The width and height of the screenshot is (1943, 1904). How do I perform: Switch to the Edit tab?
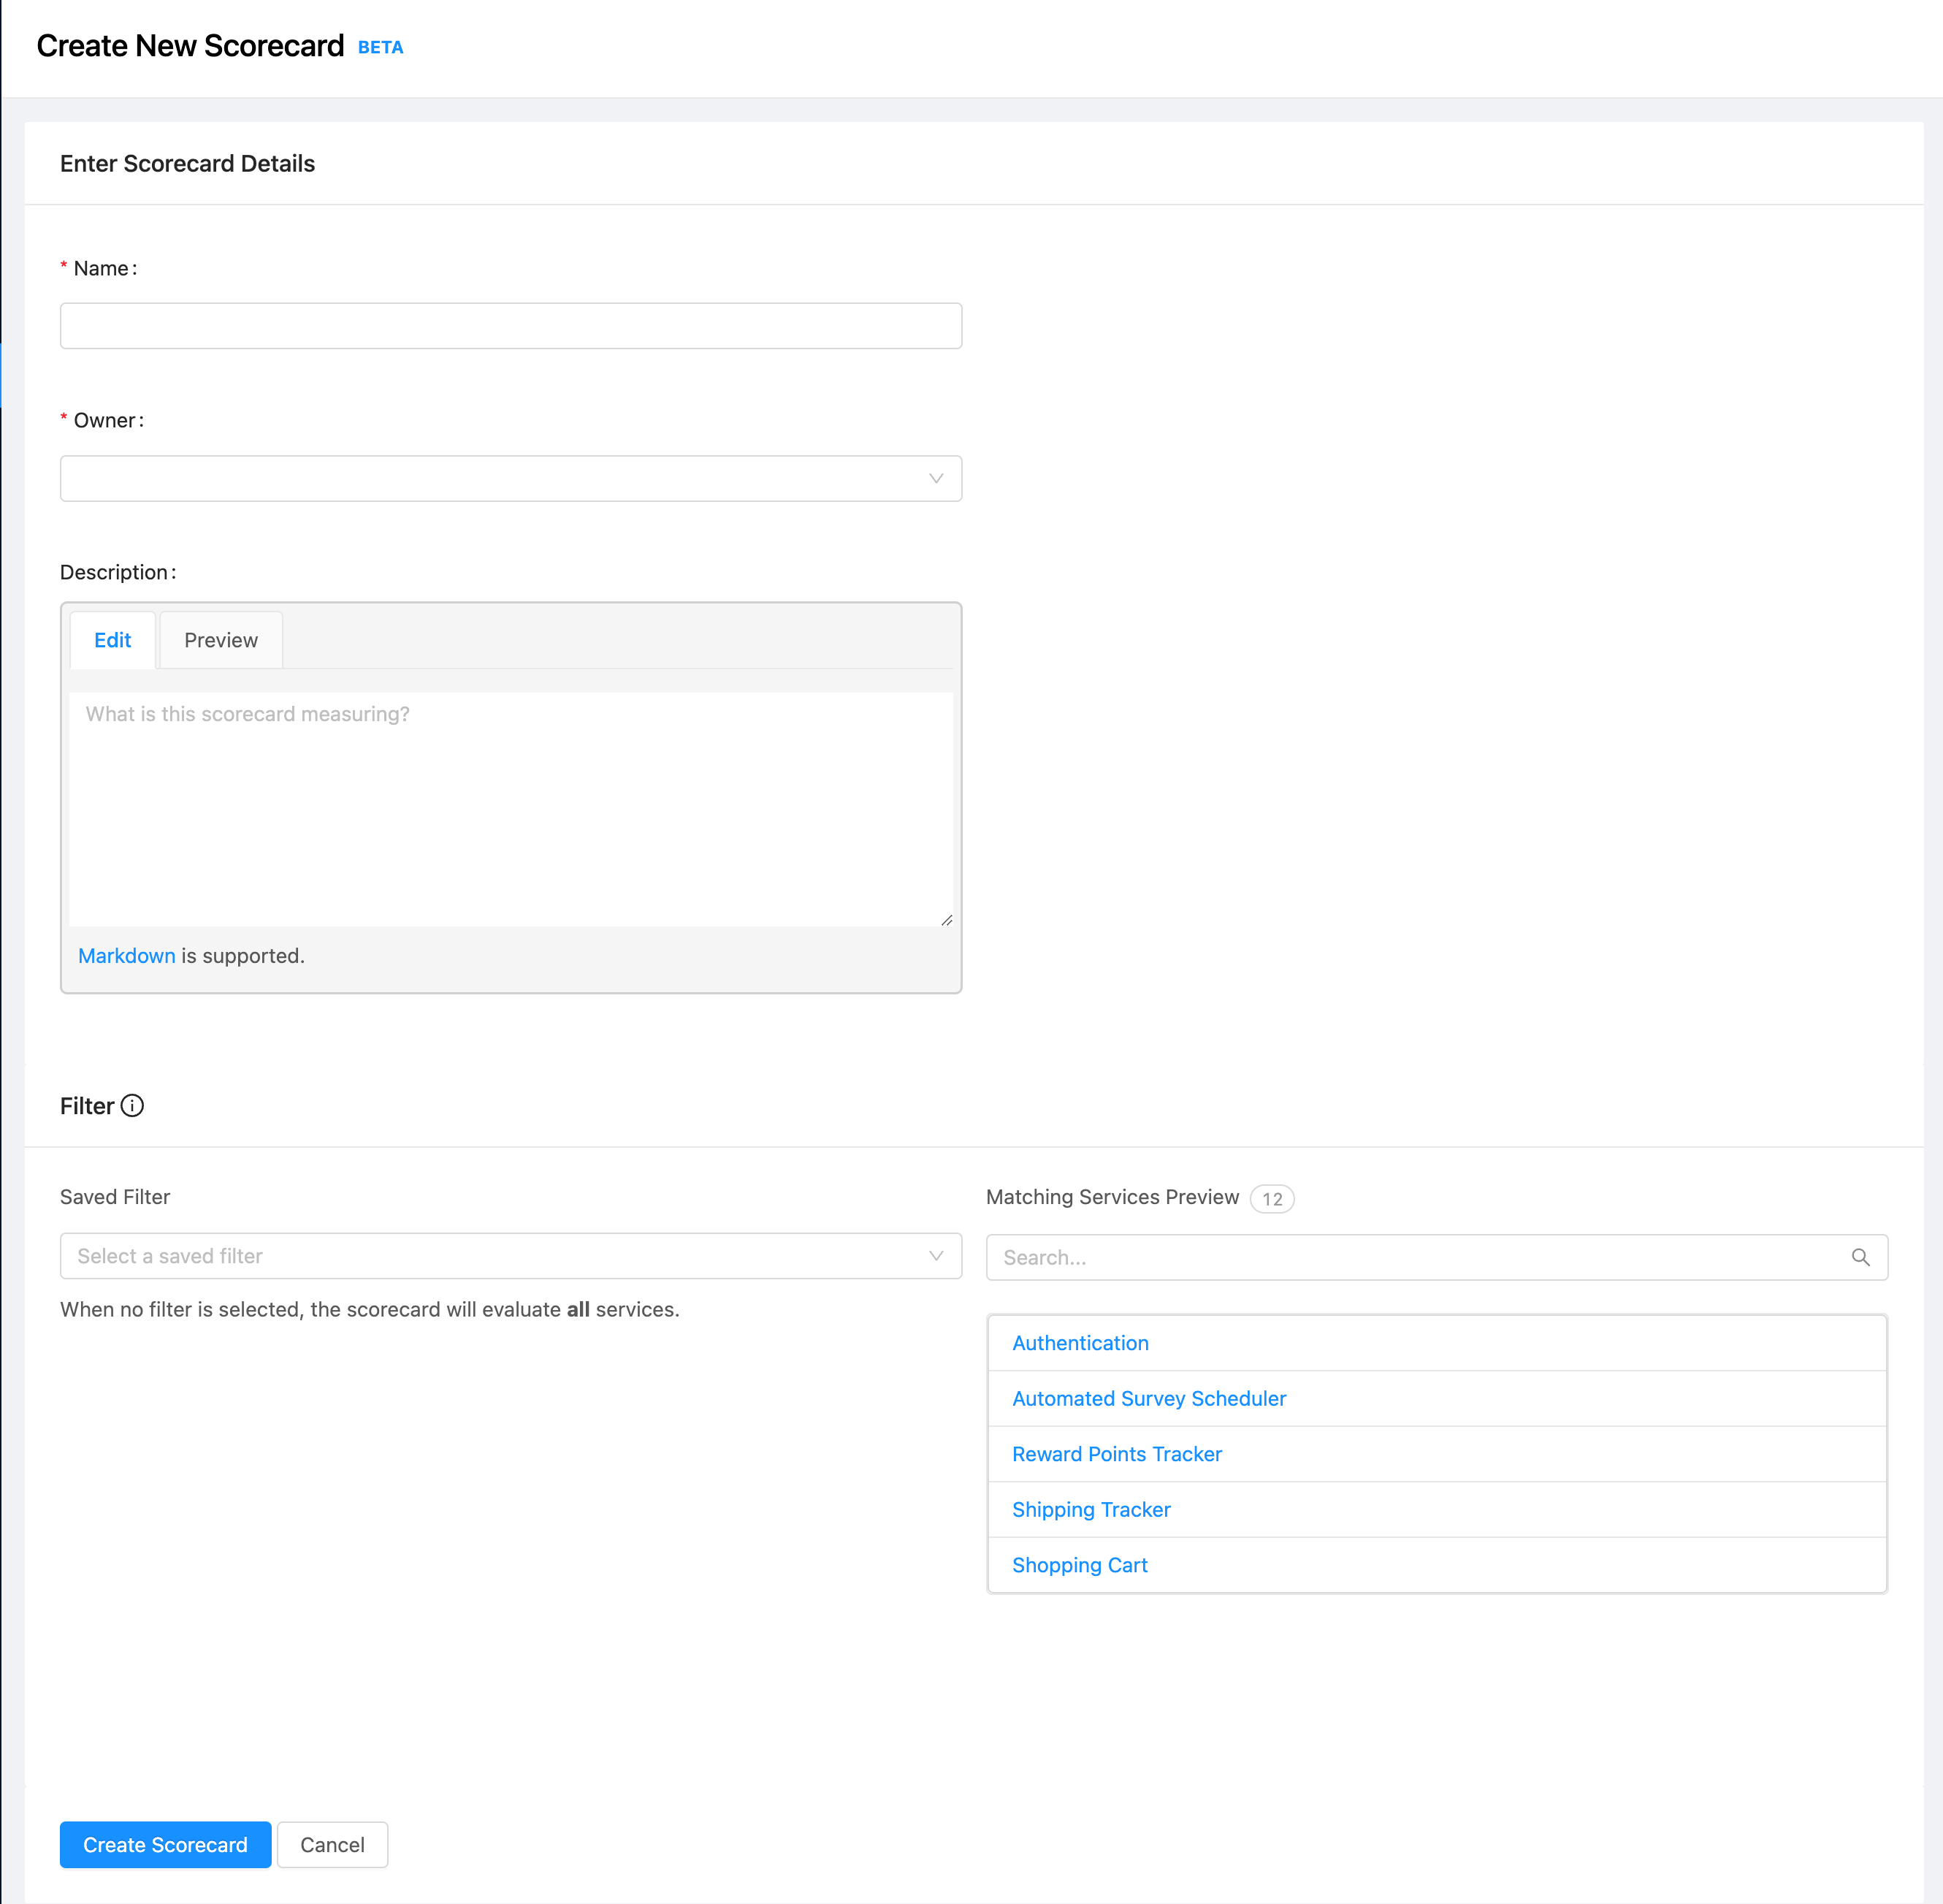(x=113, y=640)
